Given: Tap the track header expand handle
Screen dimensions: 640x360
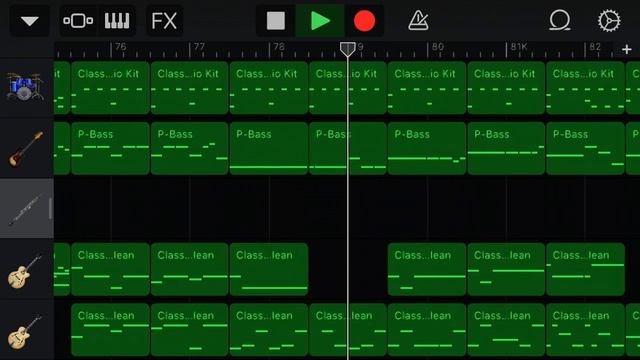Looking at the screenshot, I should pos(50,209).
